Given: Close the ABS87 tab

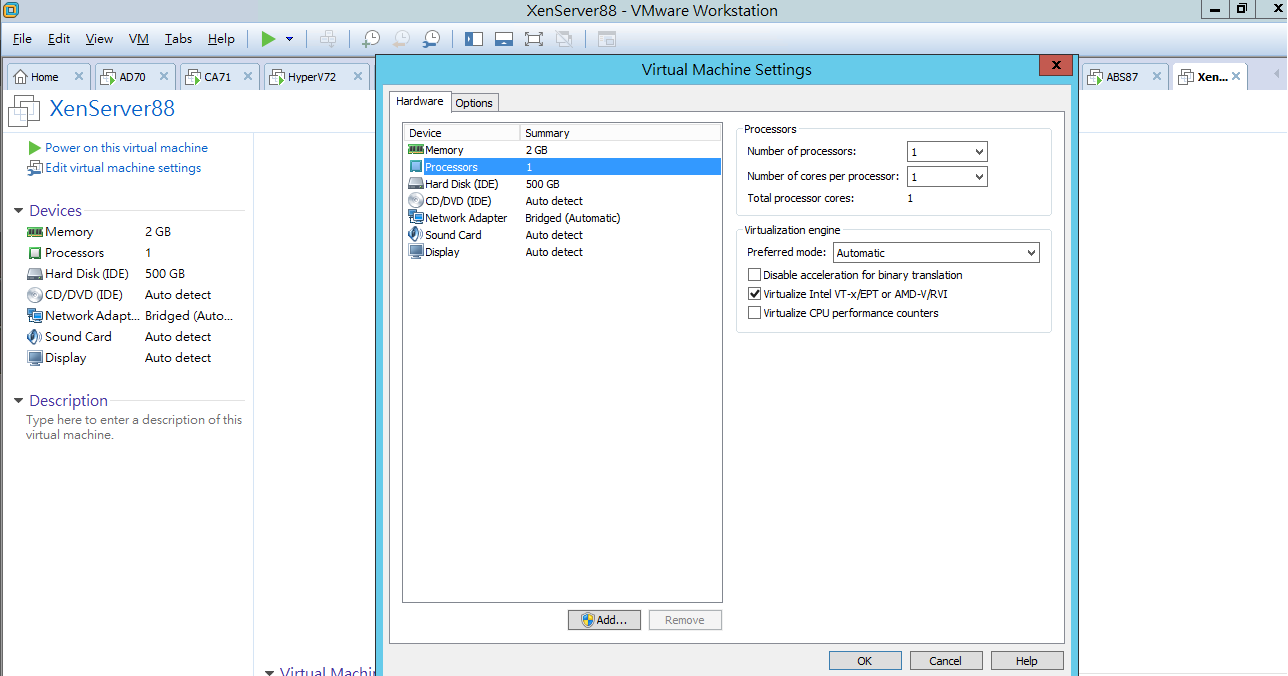Looking at the screenshot, I should (x=1156, y=77).
